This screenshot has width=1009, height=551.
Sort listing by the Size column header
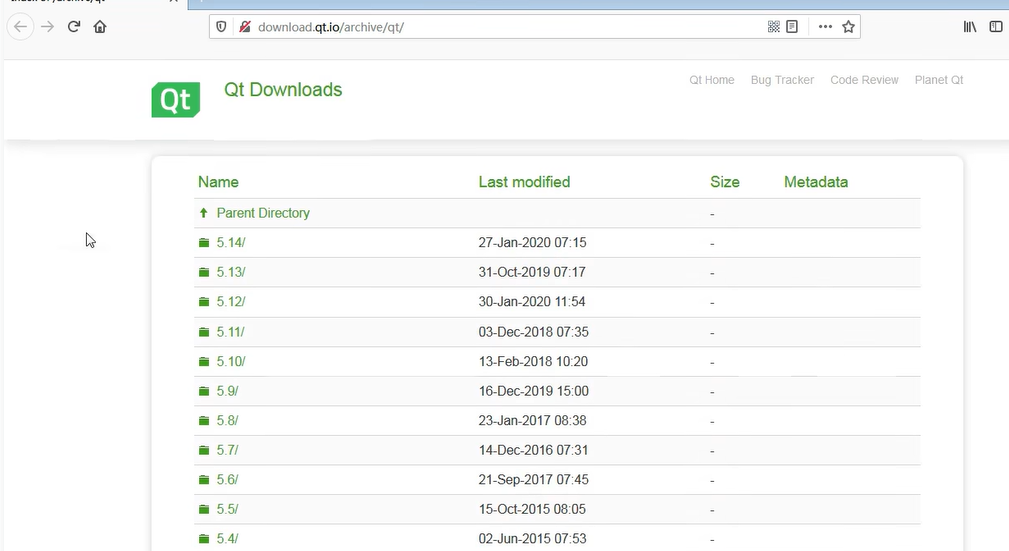tap(725, 182)
